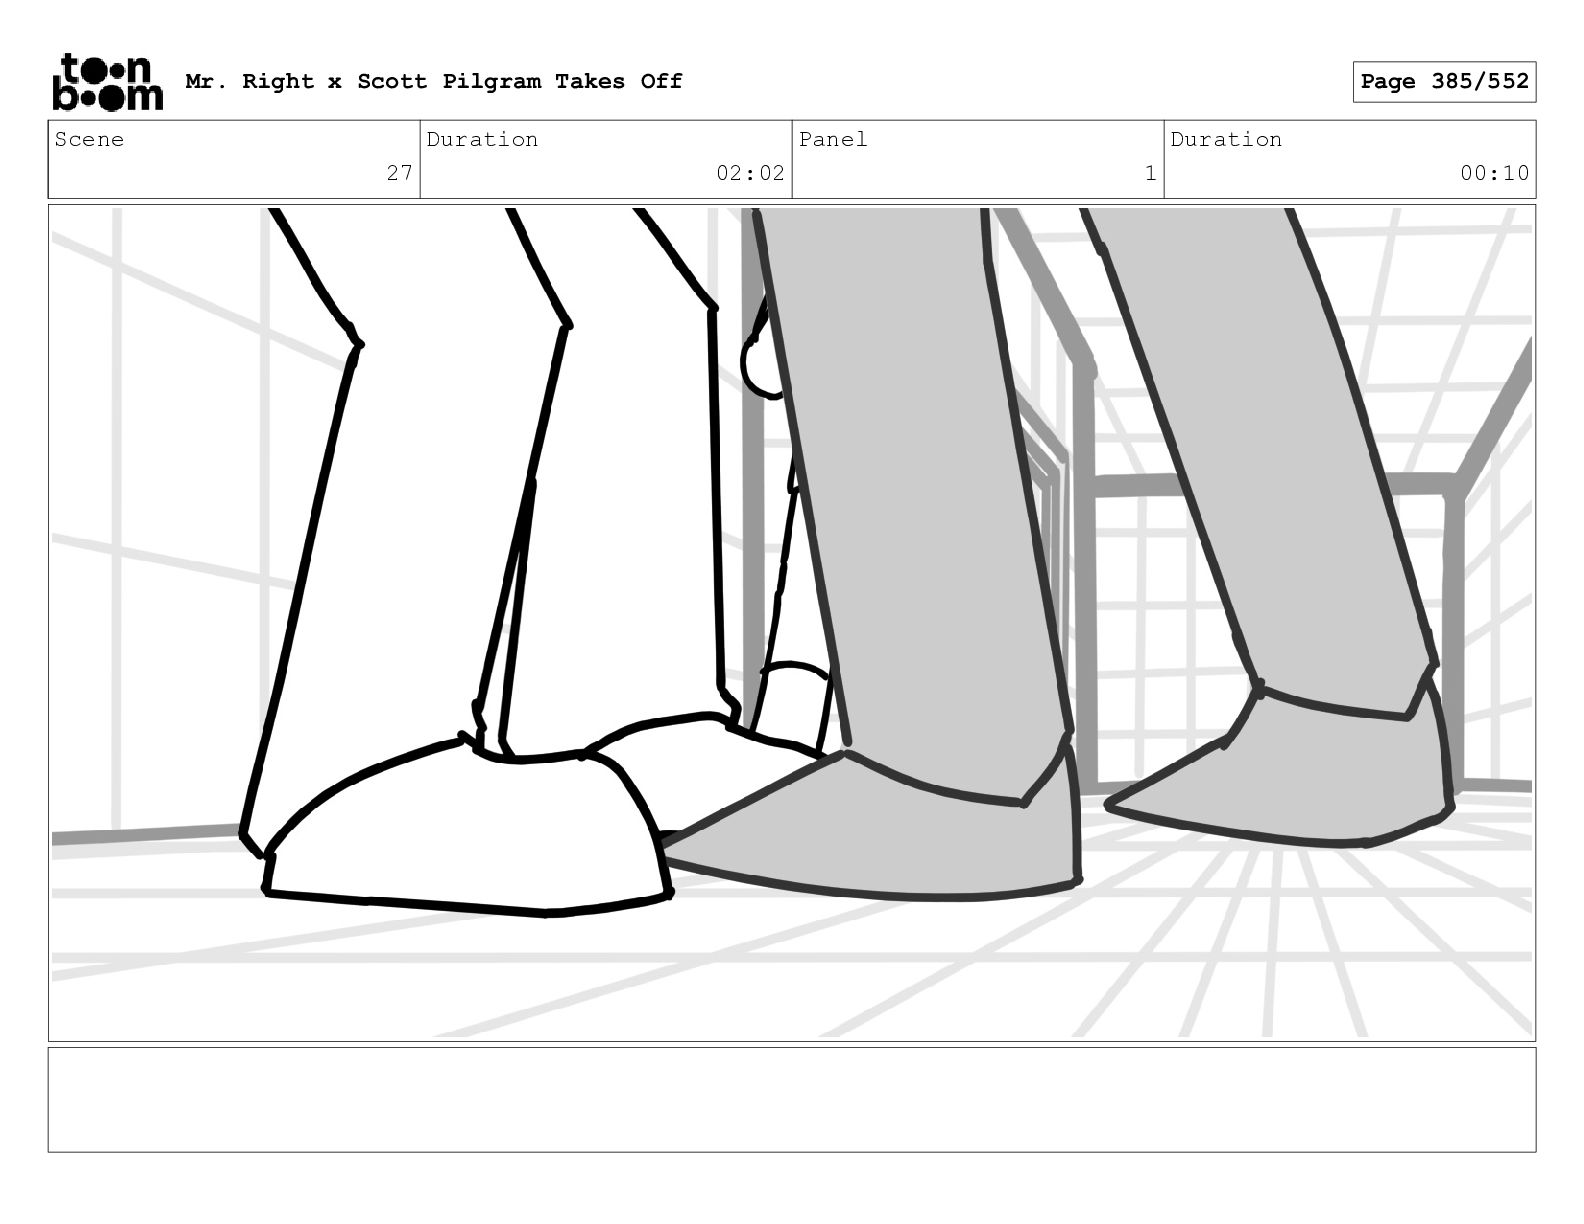Click the 'Page 385/552' box
The width and height of the screenshot is (1584, 1224).
pos(1444,82)
